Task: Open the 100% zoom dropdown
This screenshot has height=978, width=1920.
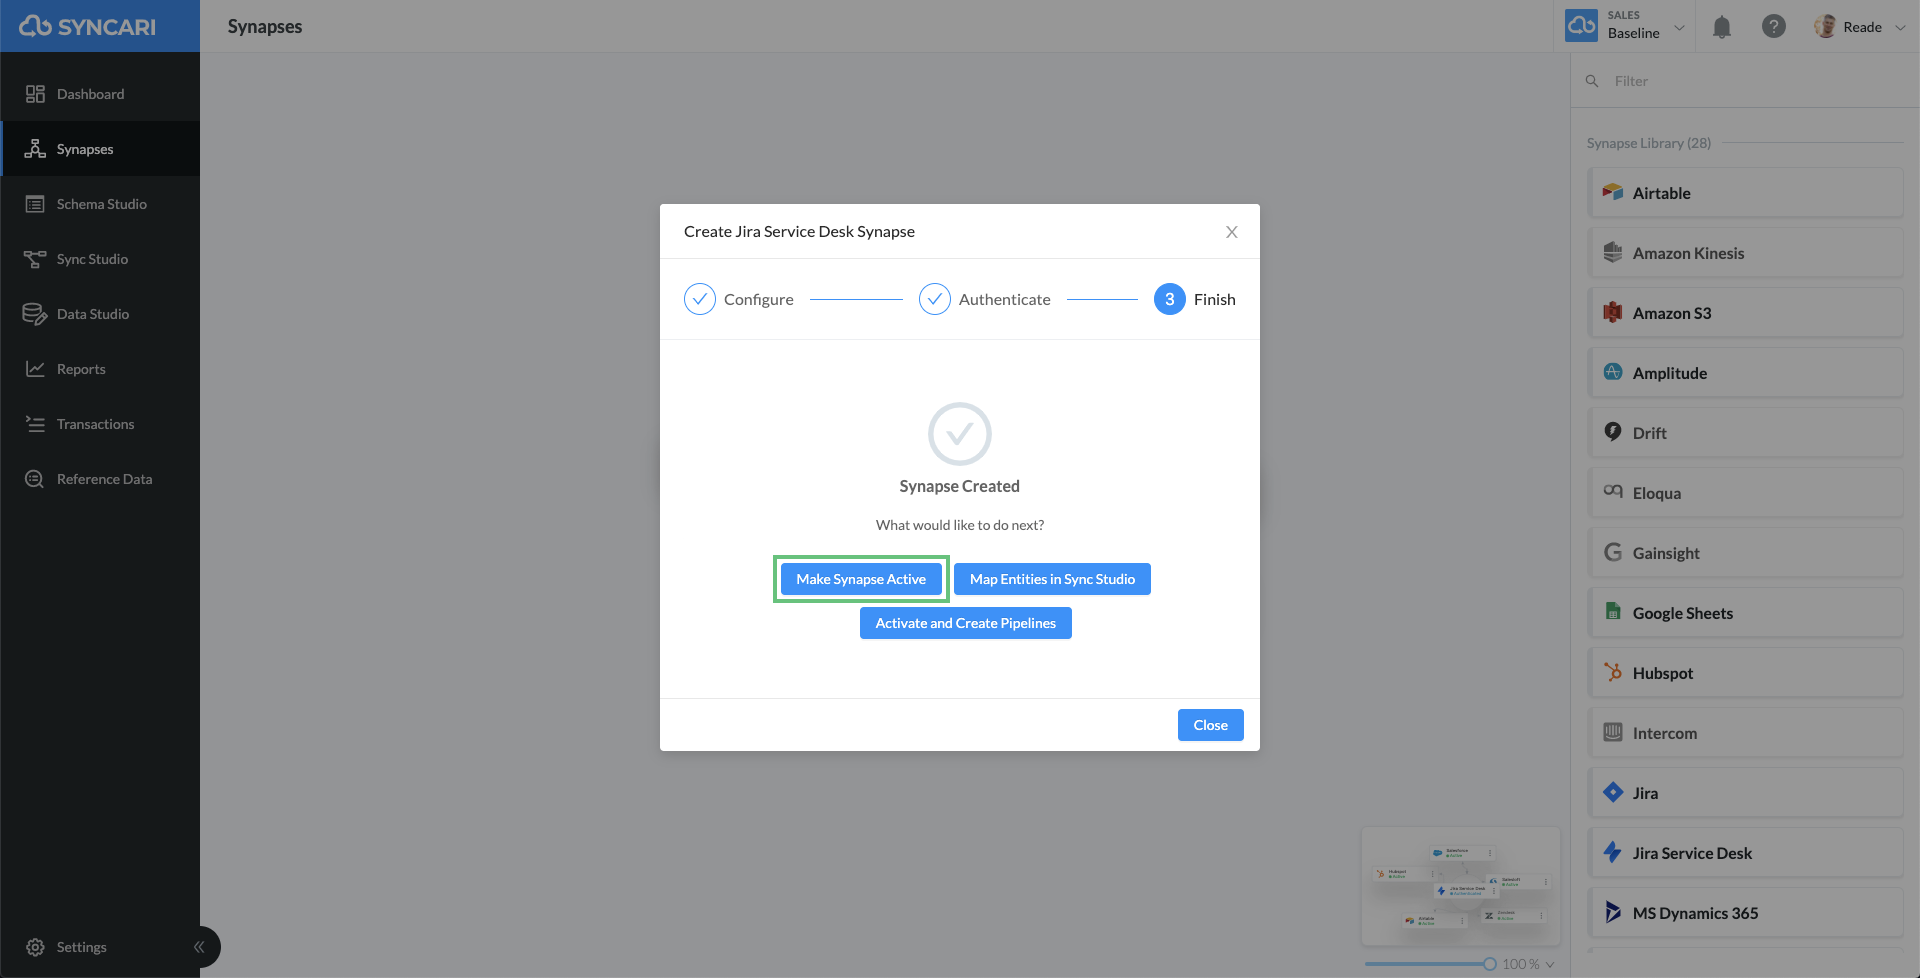Action: [1528, 964]
